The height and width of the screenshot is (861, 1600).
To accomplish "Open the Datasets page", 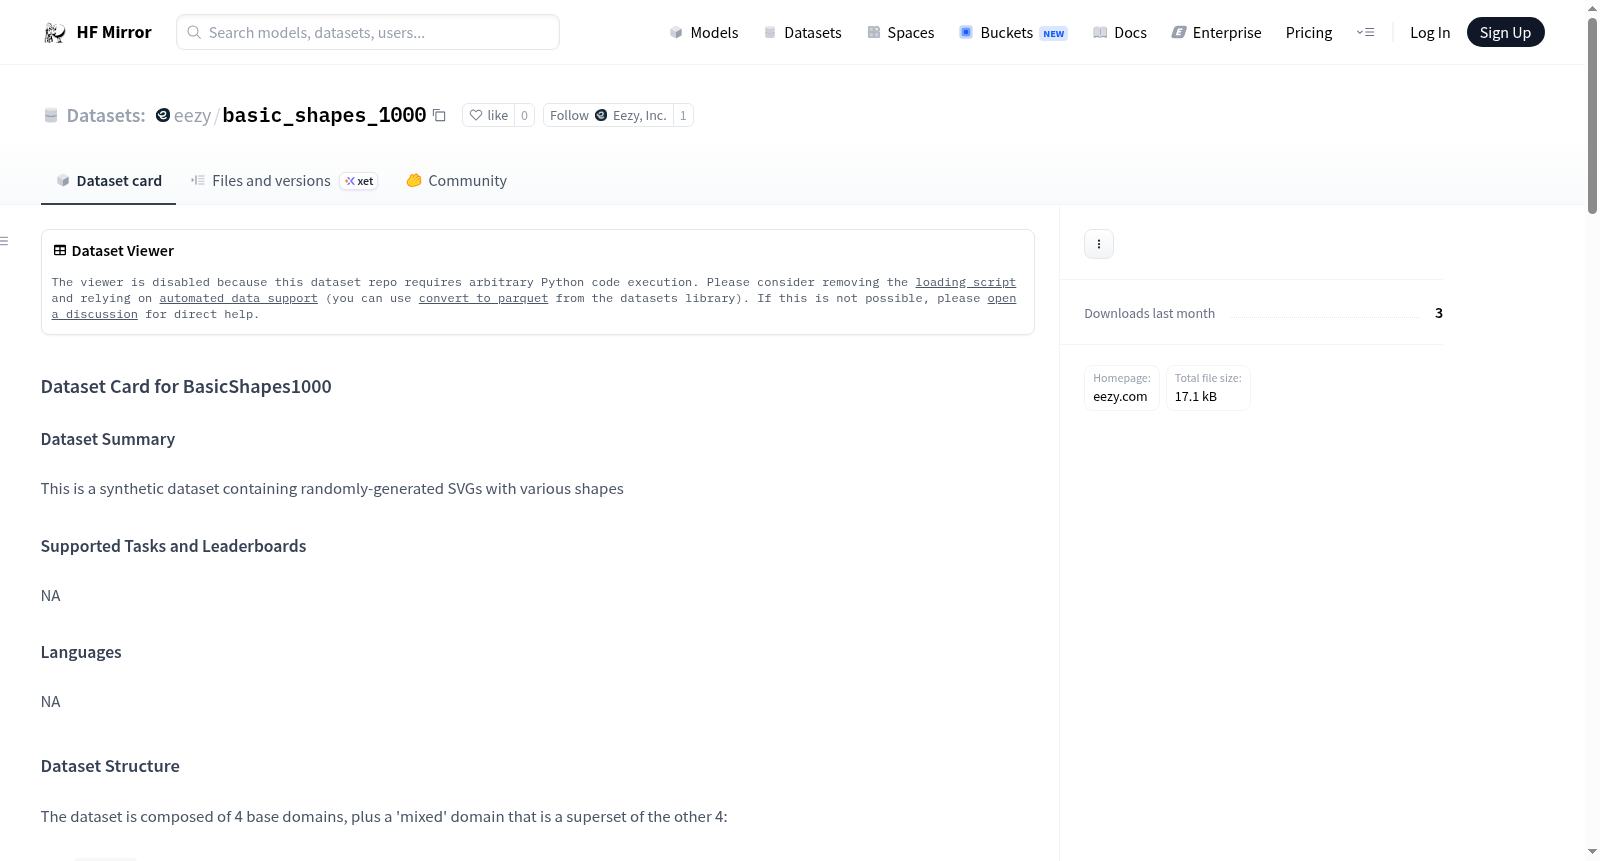I will (803, 32).
